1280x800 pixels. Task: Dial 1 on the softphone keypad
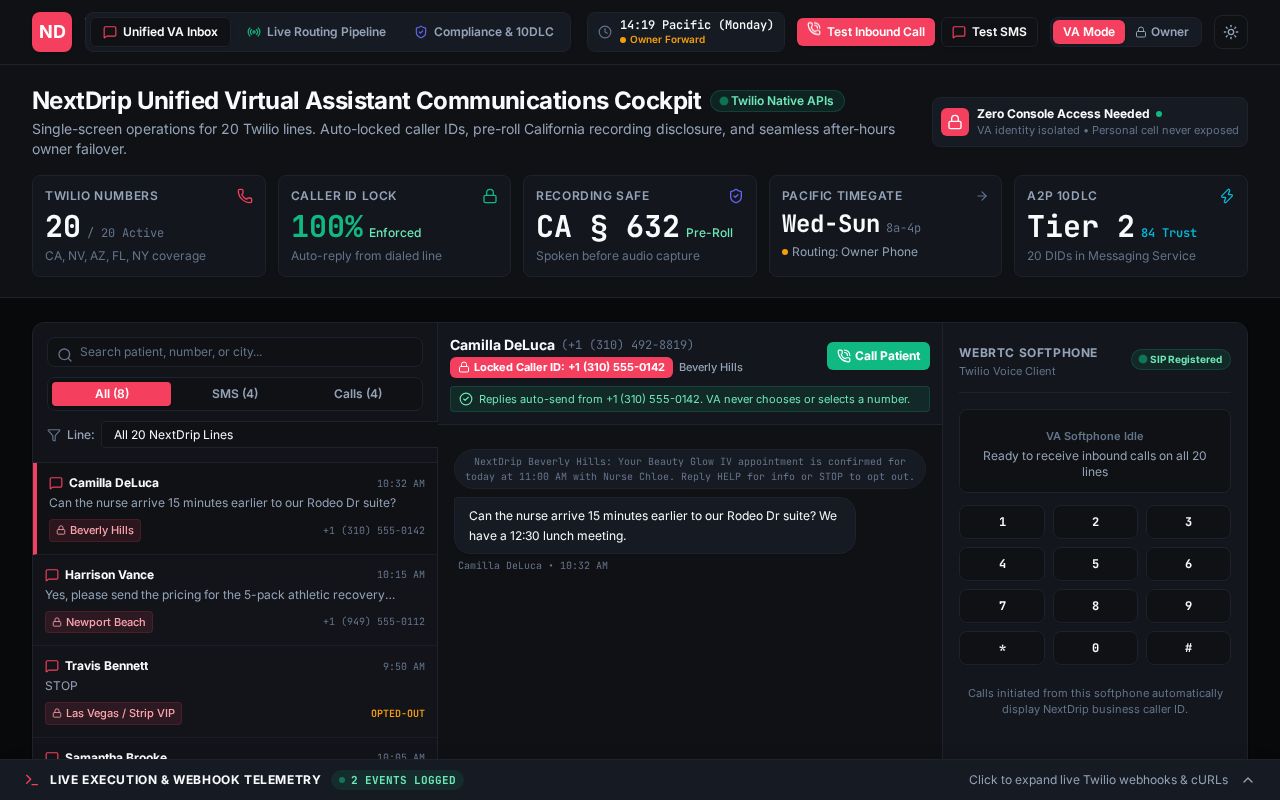point(1002,522)
